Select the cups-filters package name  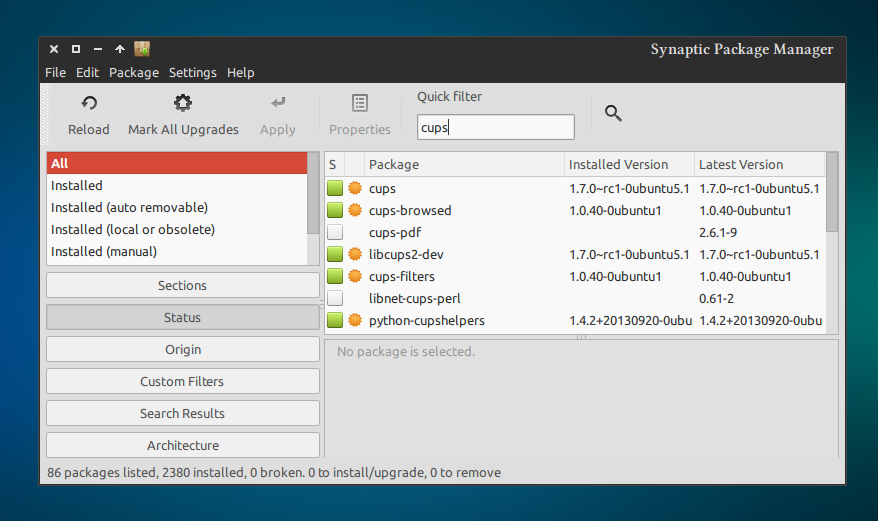click(401, 277)
